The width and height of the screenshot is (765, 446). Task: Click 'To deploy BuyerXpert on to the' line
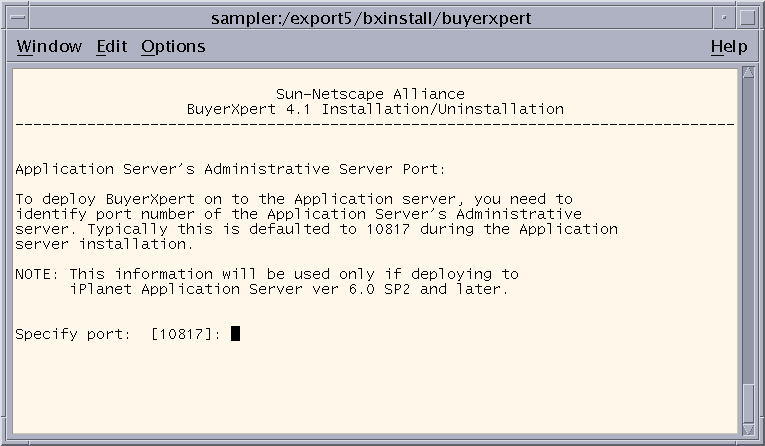tap(294, 199)
